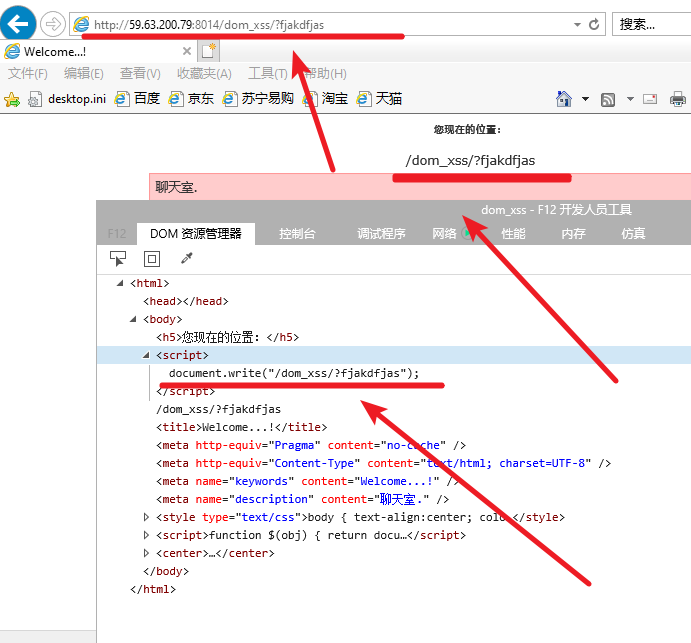691x643 pixels.
Task: Open the 天猫 favorites link
Action: pos(379,99)
